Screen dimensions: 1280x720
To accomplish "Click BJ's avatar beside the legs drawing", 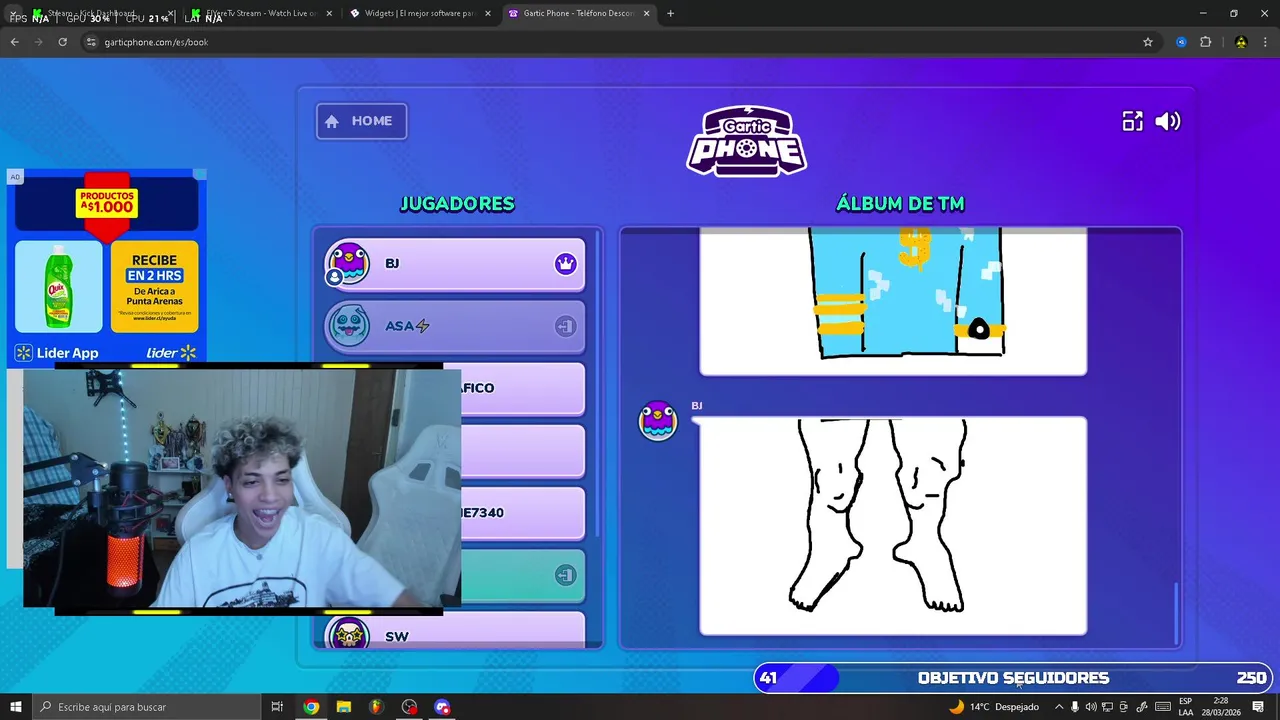I will (658, 421).
